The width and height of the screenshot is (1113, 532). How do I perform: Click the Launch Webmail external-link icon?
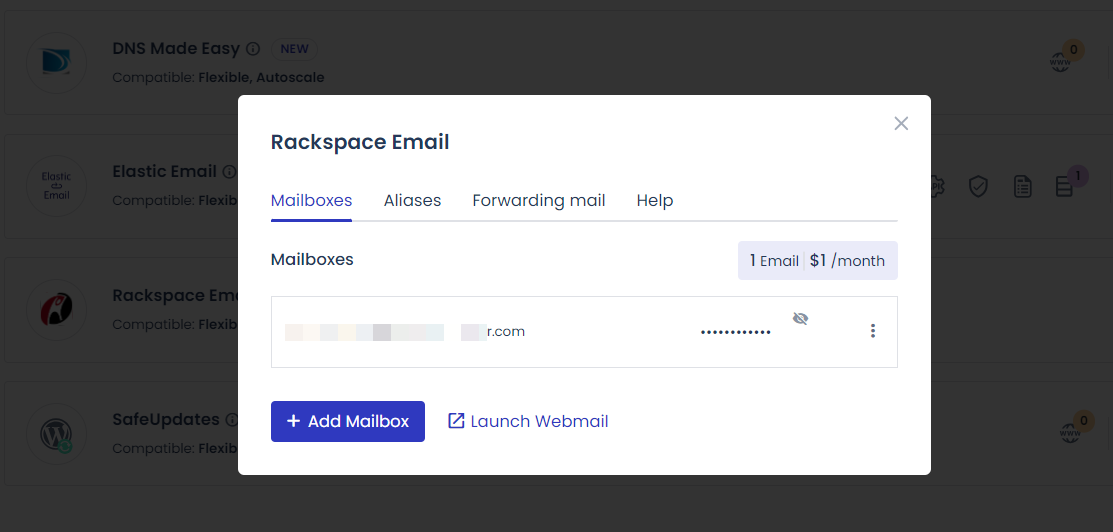point(456,421)
